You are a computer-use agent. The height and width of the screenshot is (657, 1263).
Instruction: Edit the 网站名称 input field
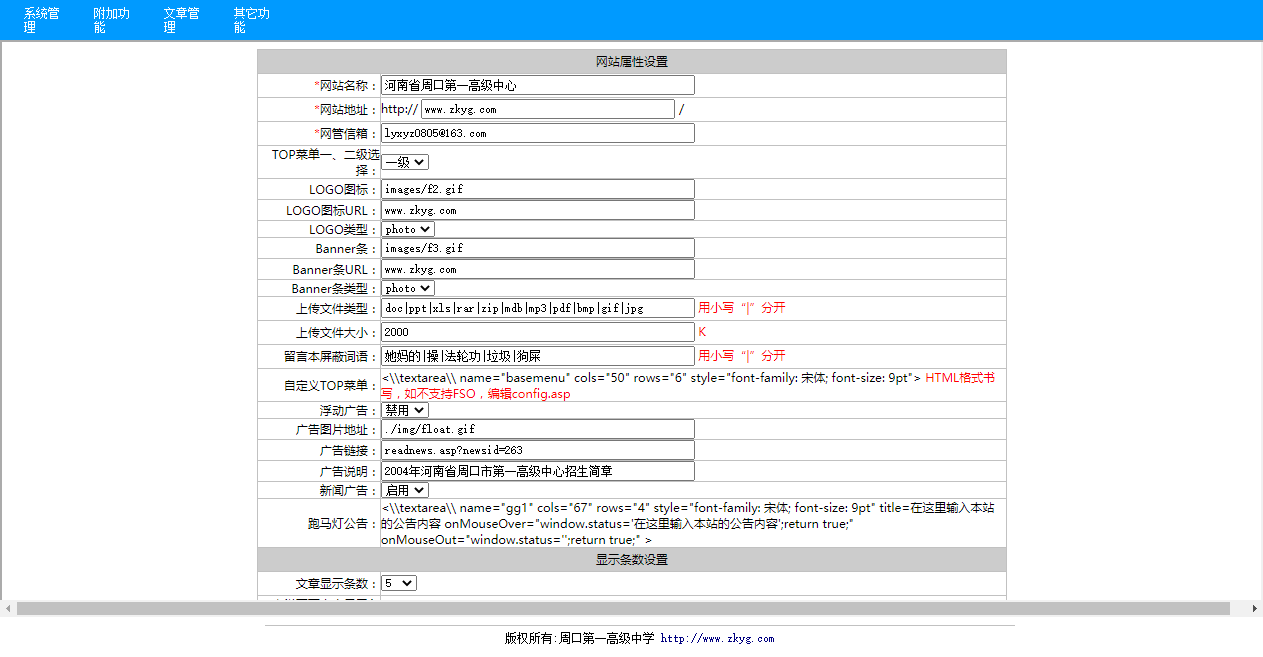[x=538, y=86]
